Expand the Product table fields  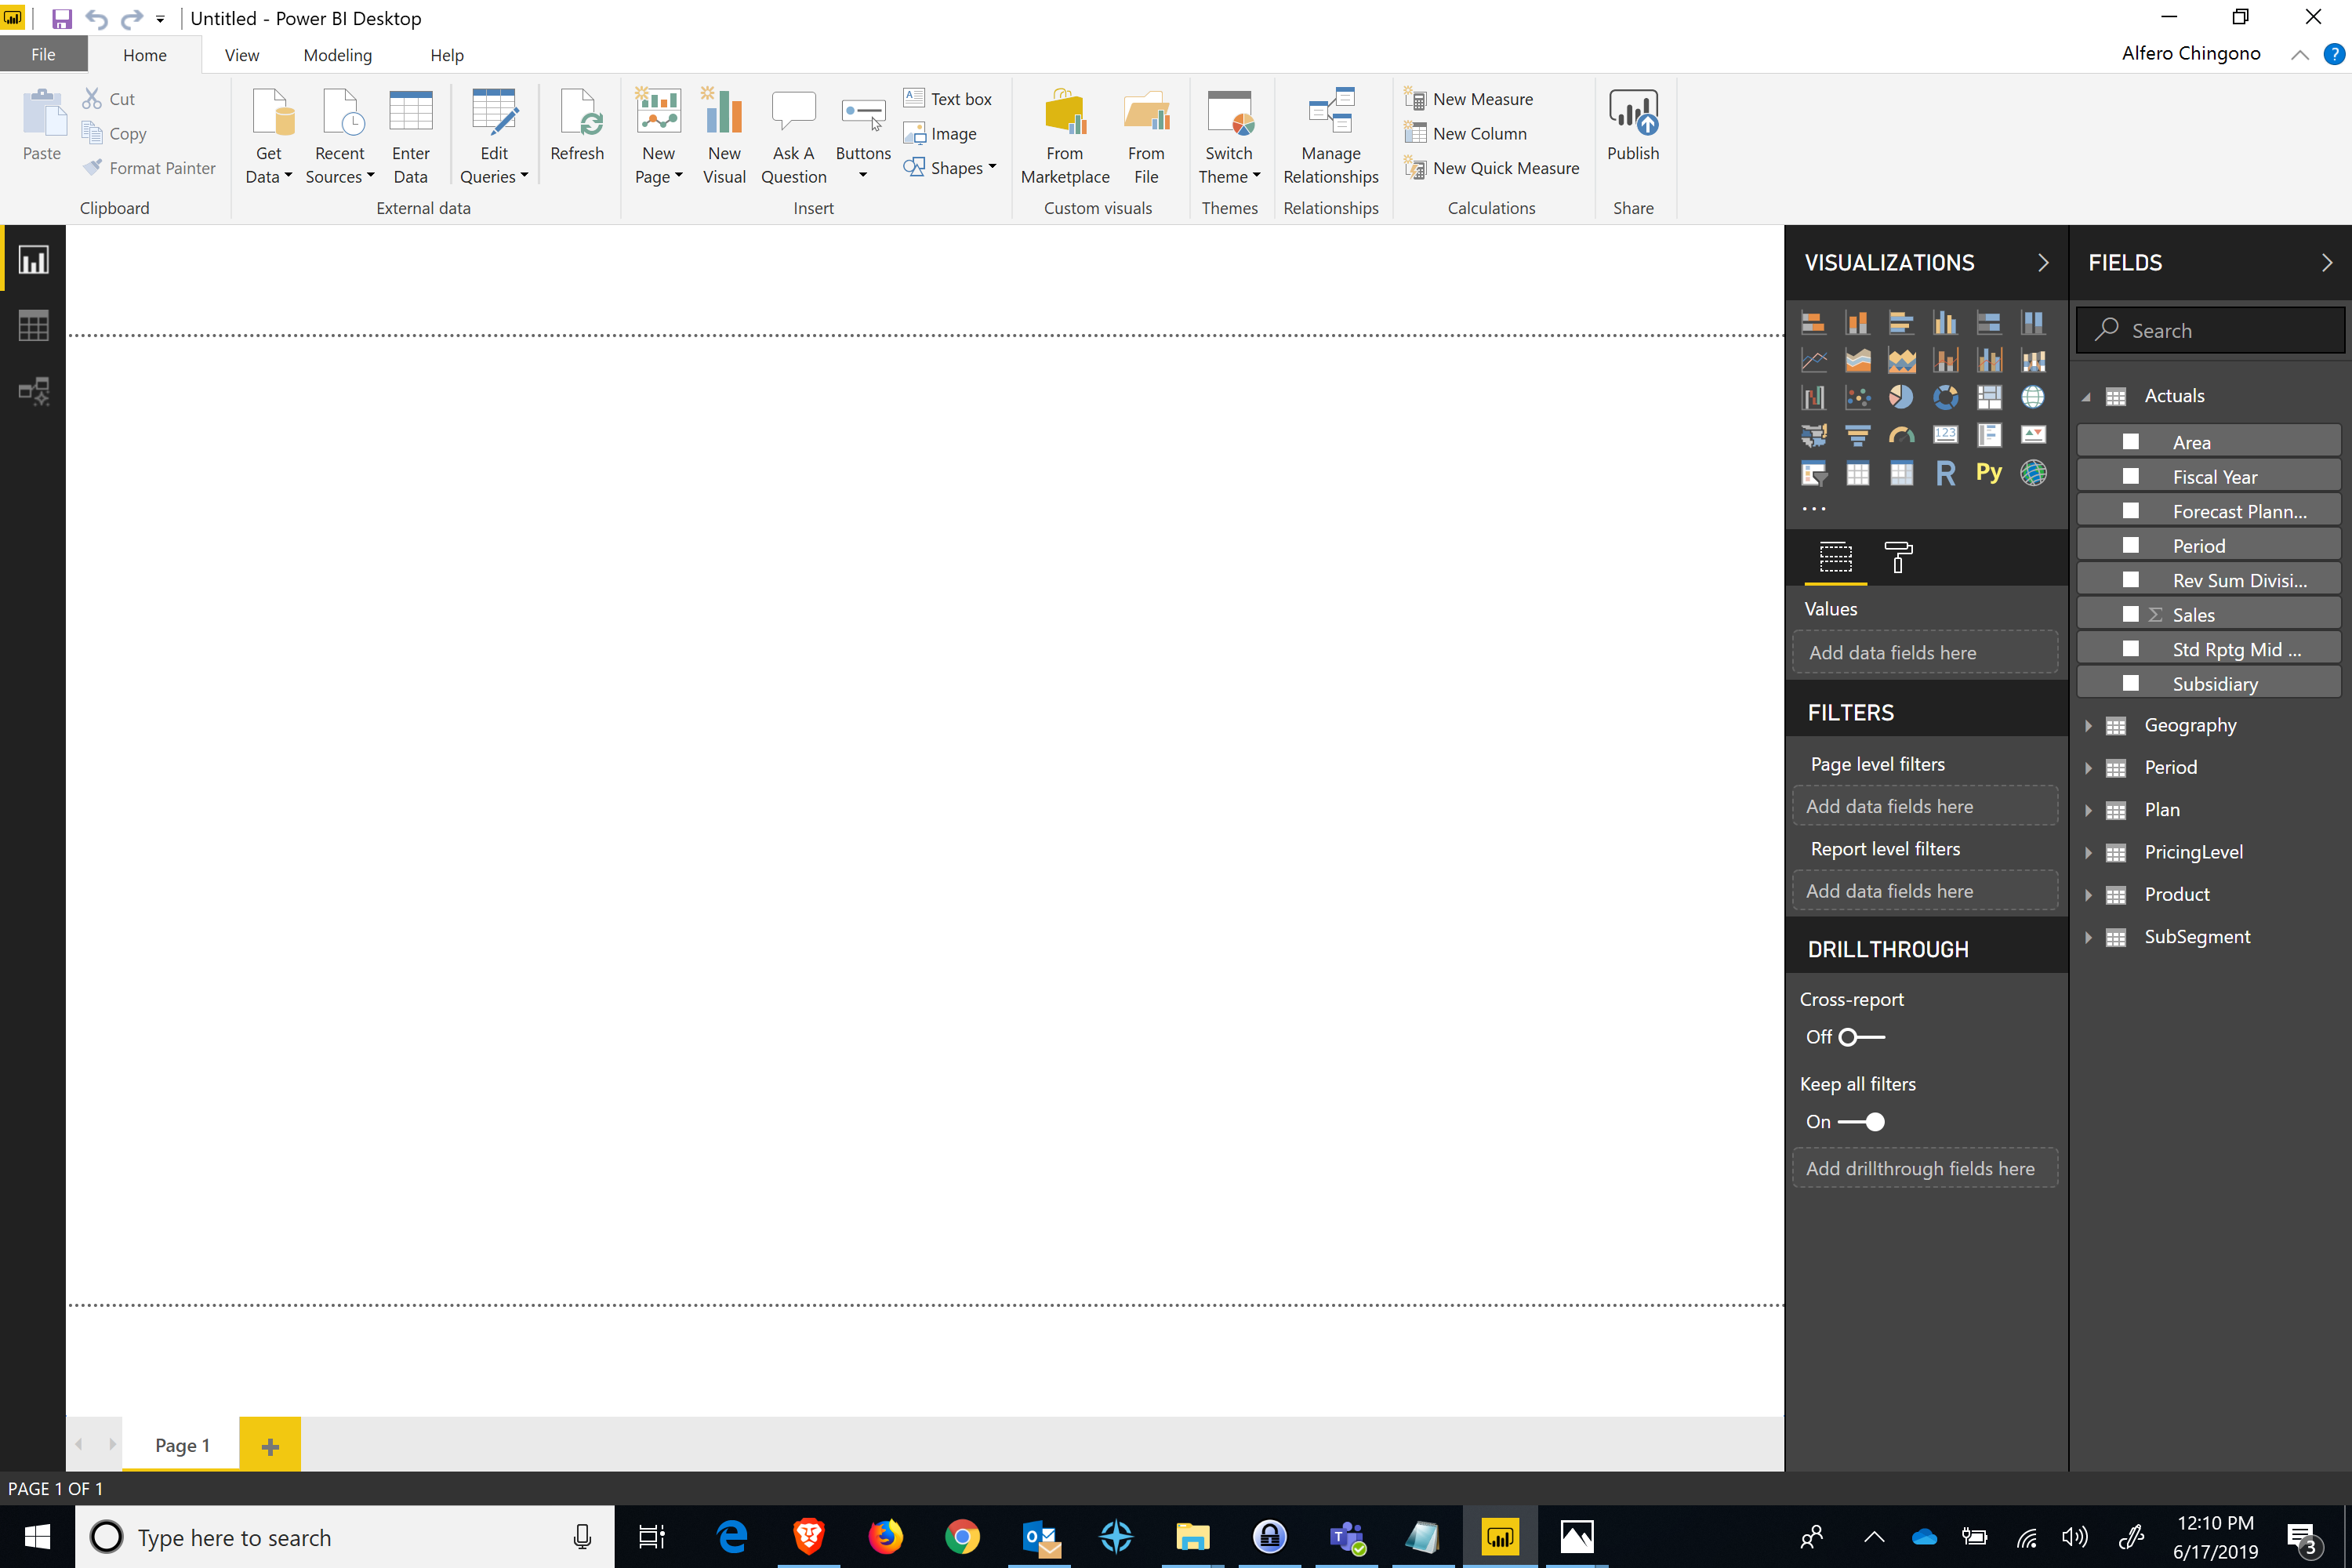[2086, 892]
